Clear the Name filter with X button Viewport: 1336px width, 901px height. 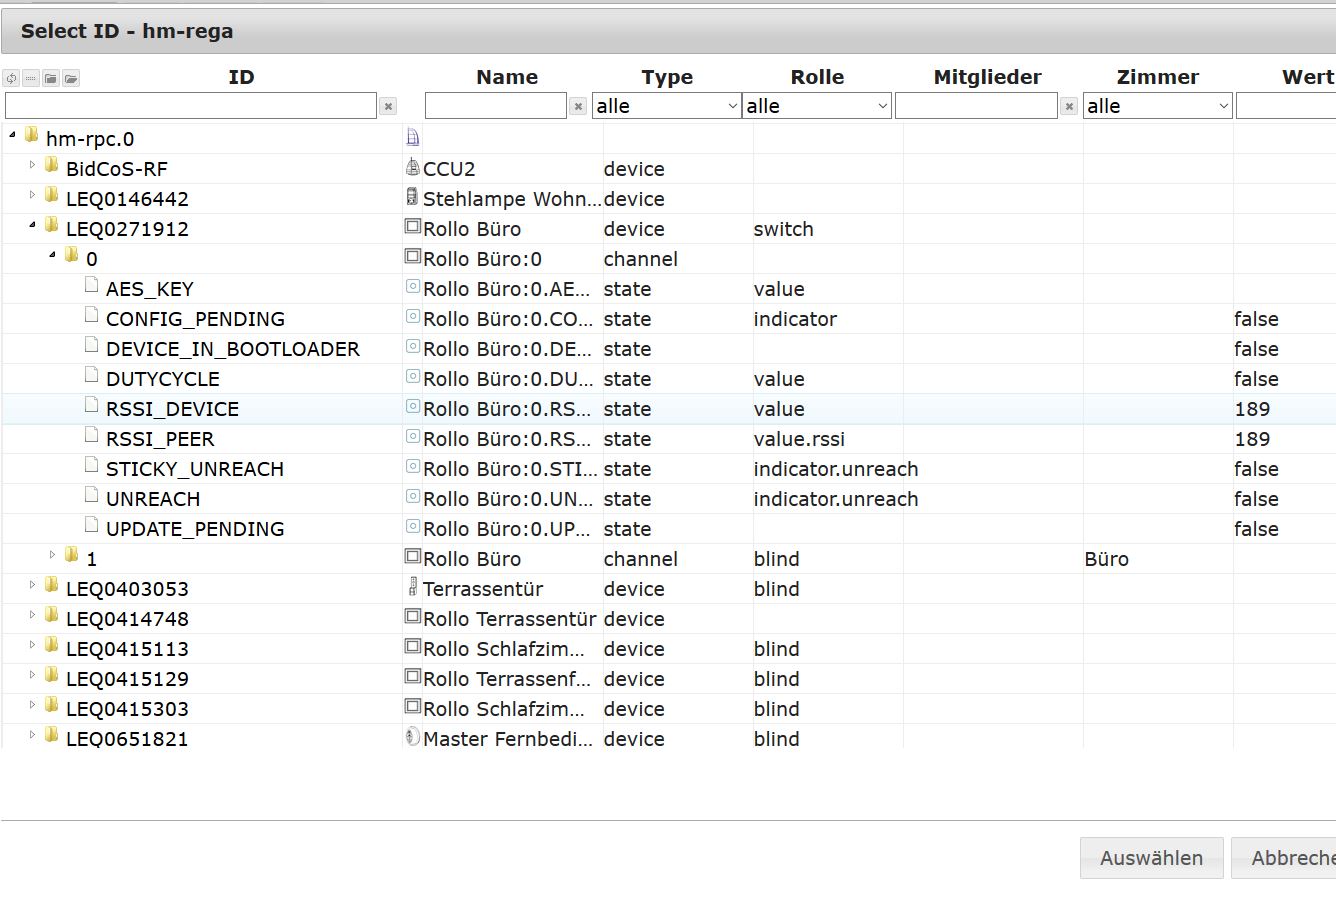click(x=578, y=106)
